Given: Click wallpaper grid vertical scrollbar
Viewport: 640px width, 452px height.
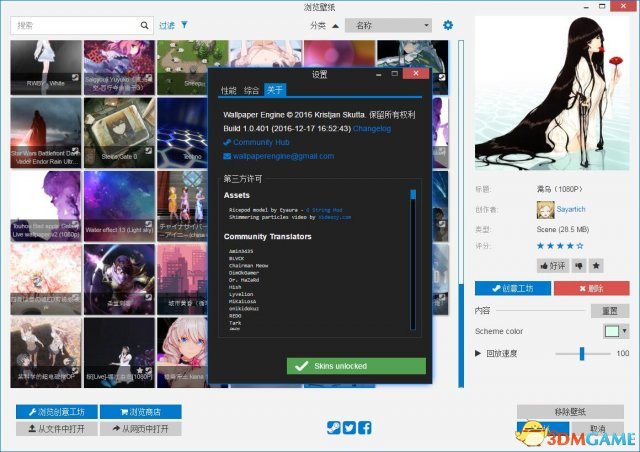Looking at the screenshot, I should 461,213.
